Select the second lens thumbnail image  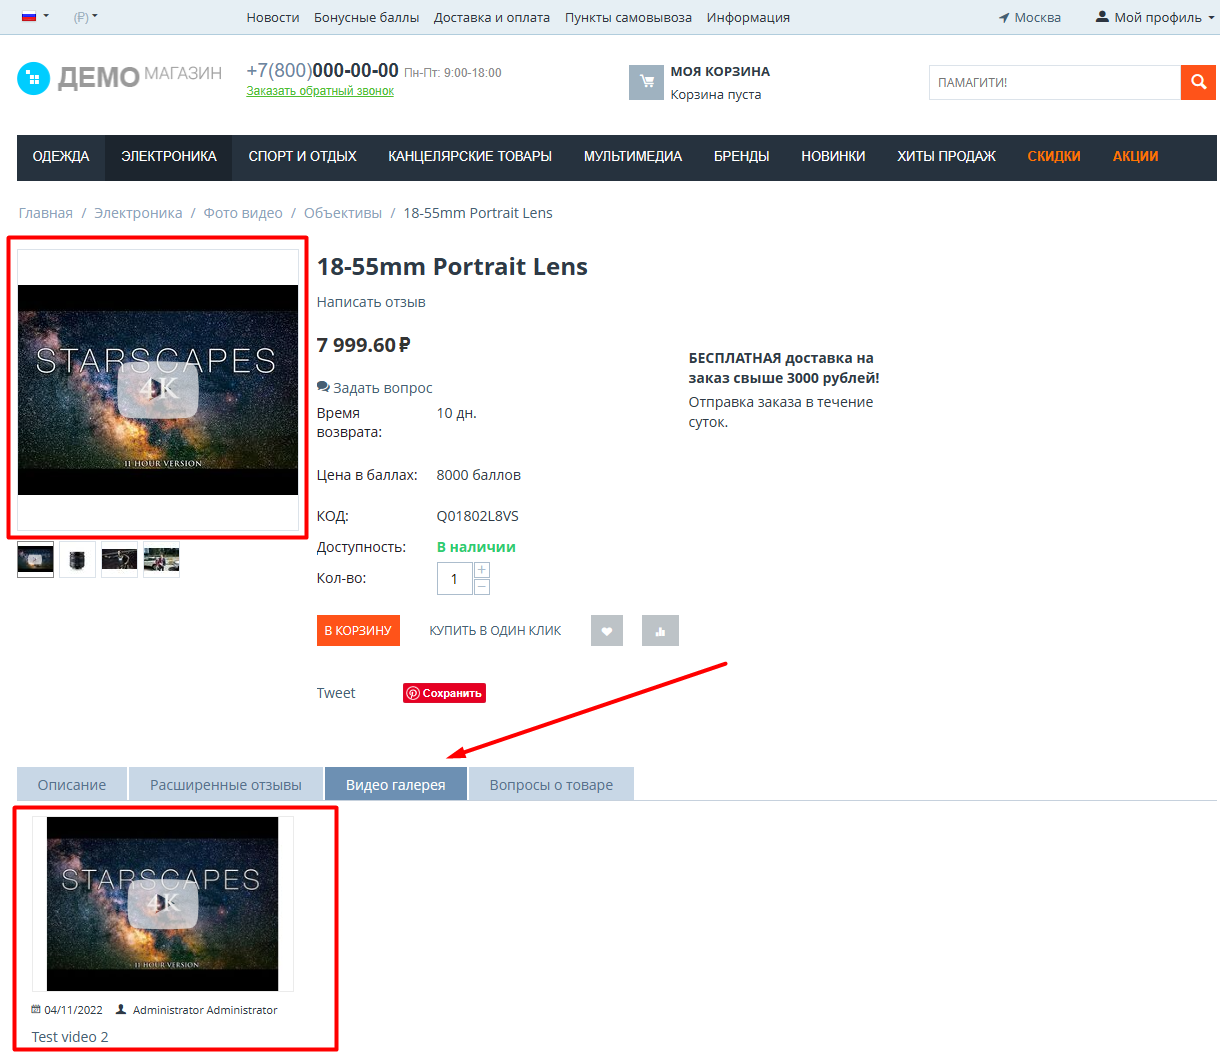click(77, 560)
